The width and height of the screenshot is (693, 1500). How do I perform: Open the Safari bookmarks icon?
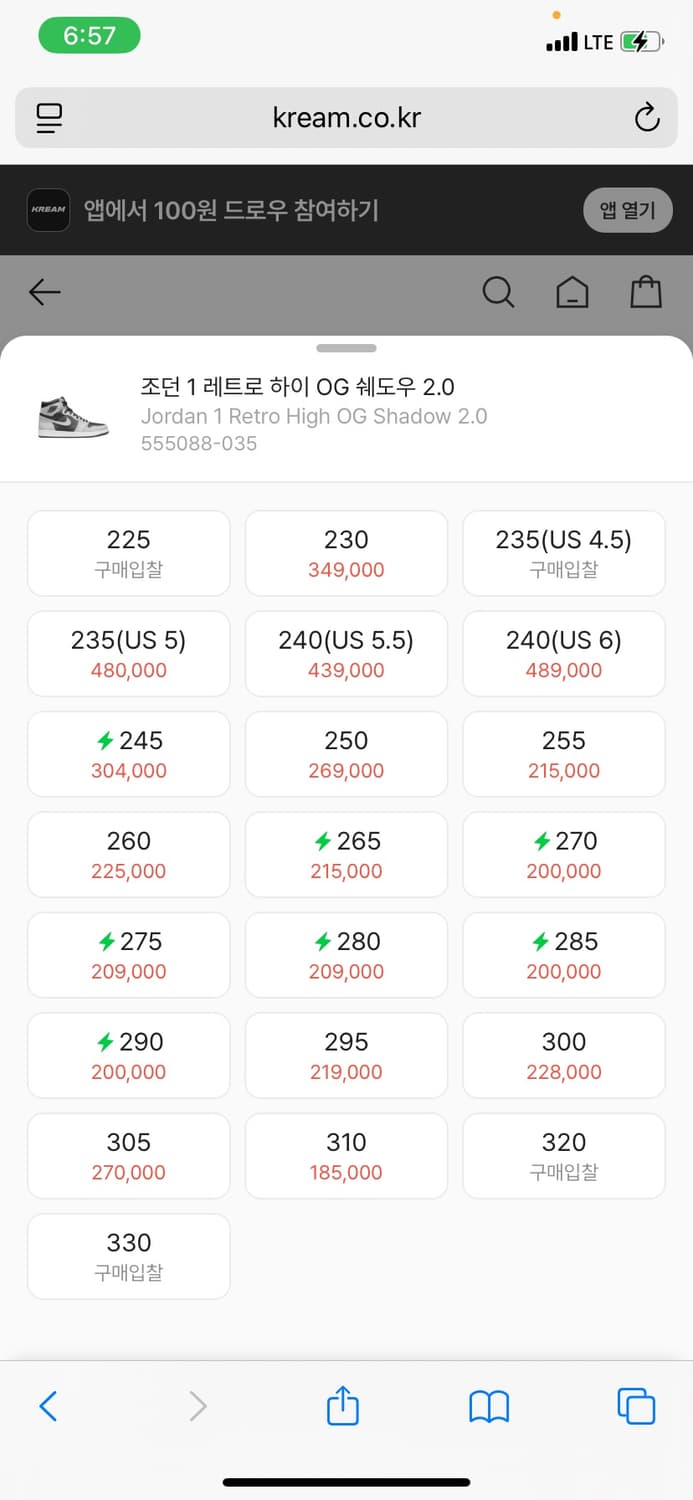tap(489, 1405)
